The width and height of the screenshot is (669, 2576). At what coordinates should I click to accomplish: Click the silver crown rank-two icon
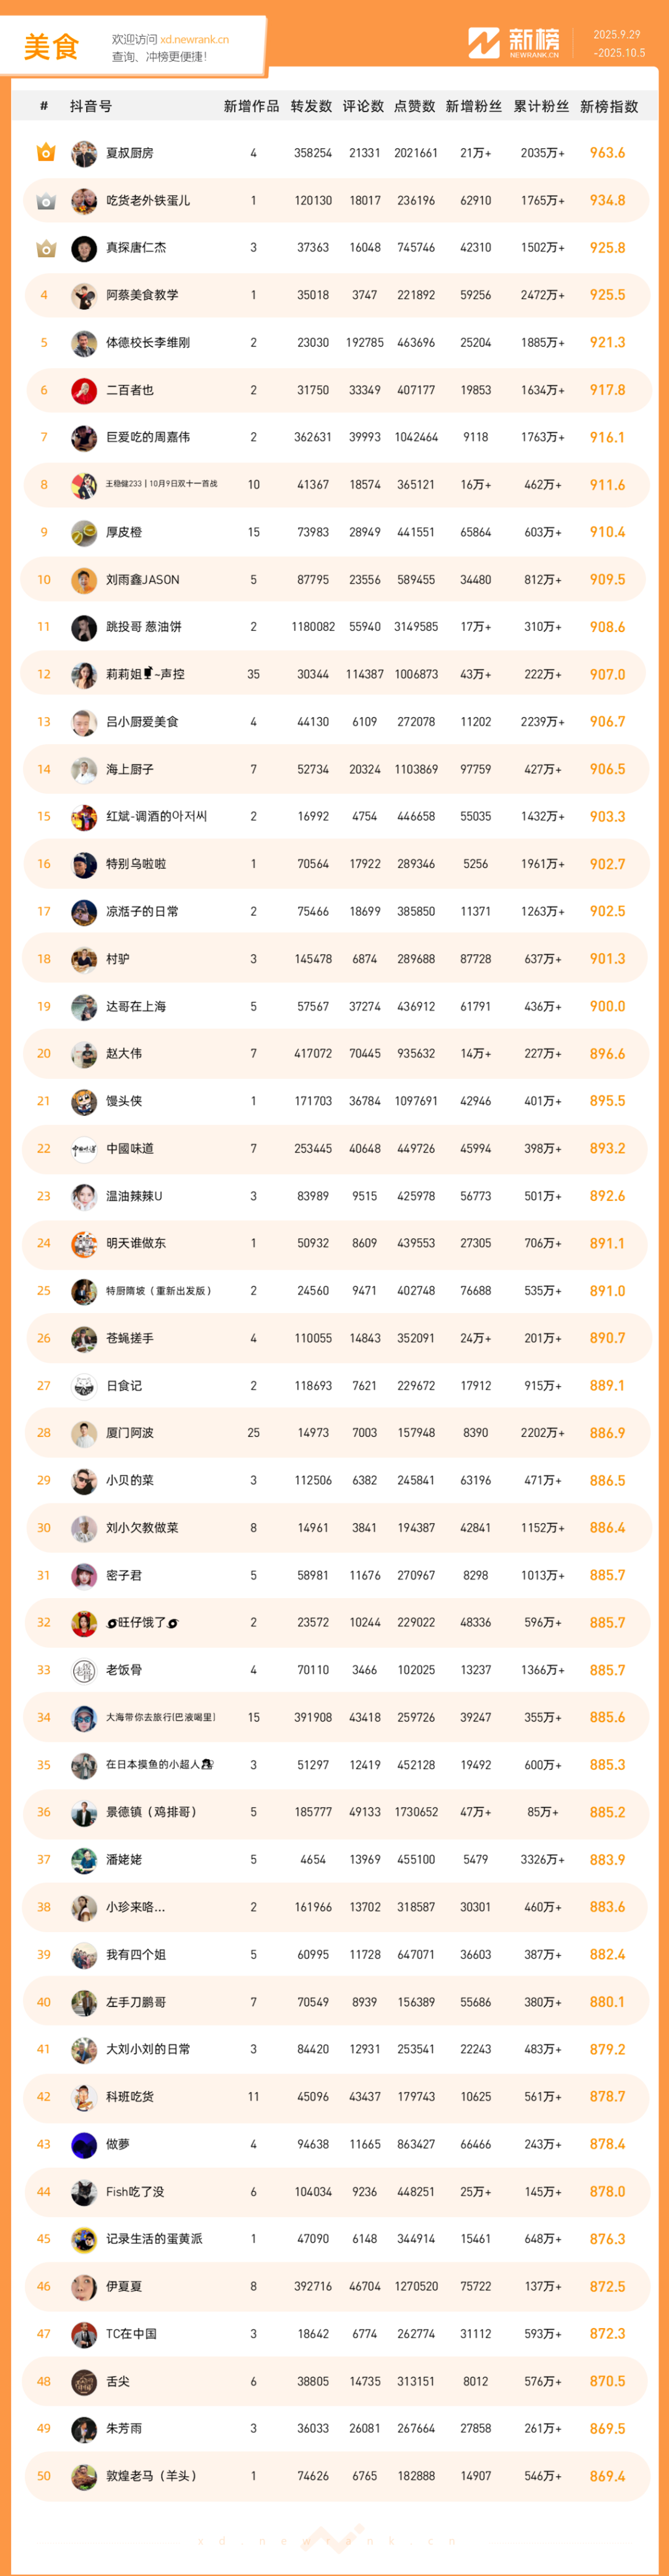[x=45, y=201]
